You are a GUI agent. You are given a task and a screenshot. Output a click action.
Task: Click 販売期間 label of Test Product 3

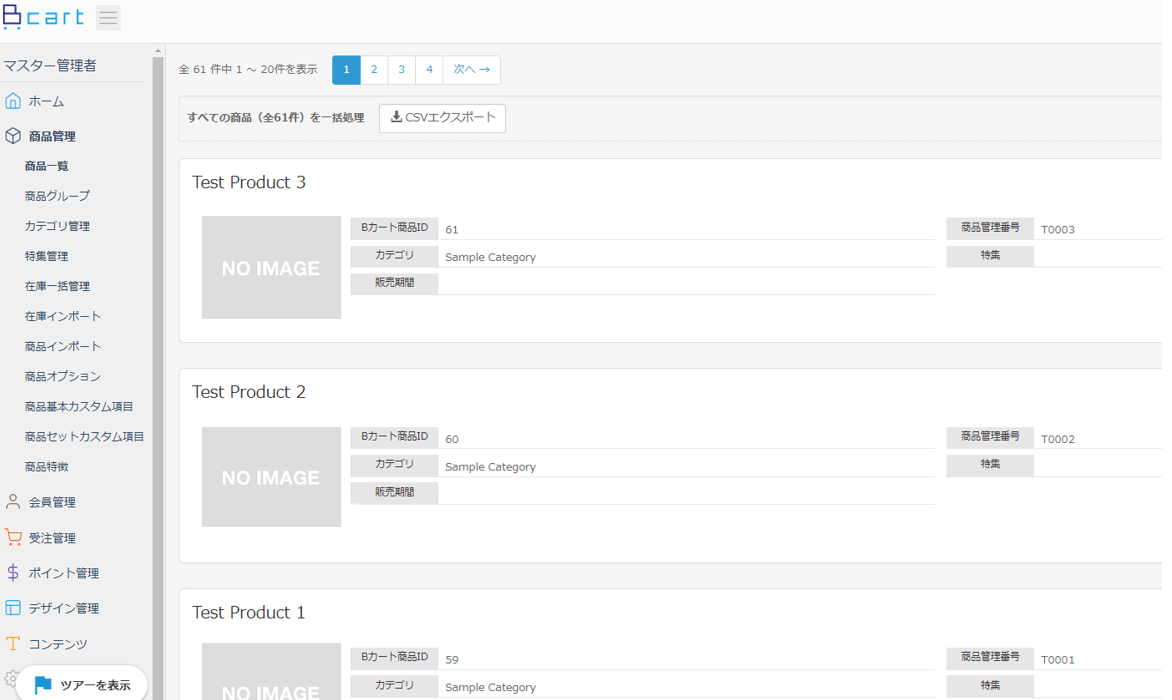395,283
